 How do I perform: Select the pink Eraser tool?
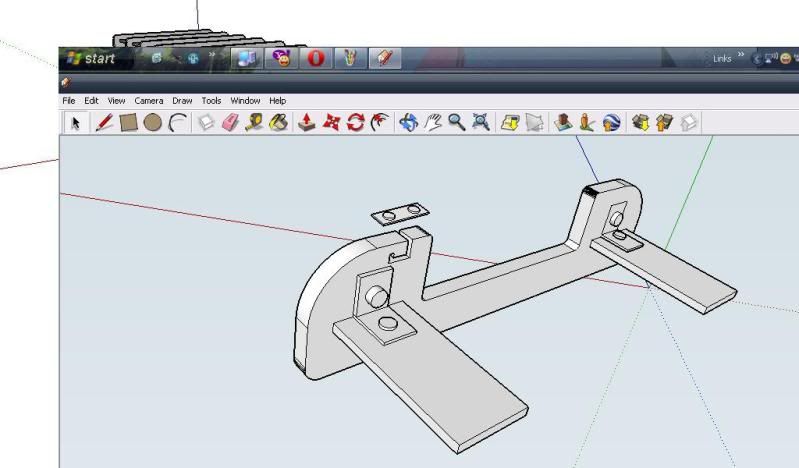click(x=230, y=123)
